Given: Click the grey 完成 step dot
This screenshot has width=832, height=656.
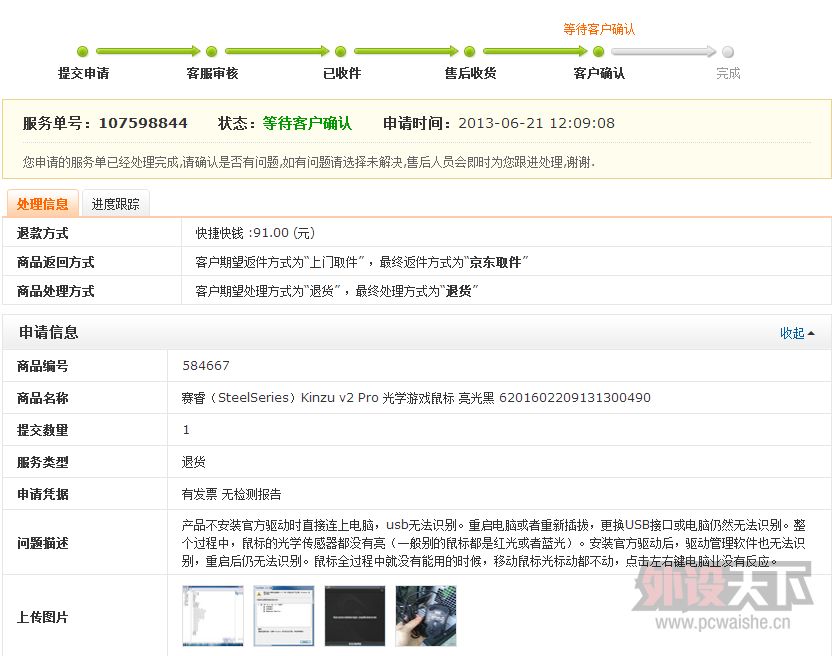Looking at the screenshot, I should click(x=728, y=51).
